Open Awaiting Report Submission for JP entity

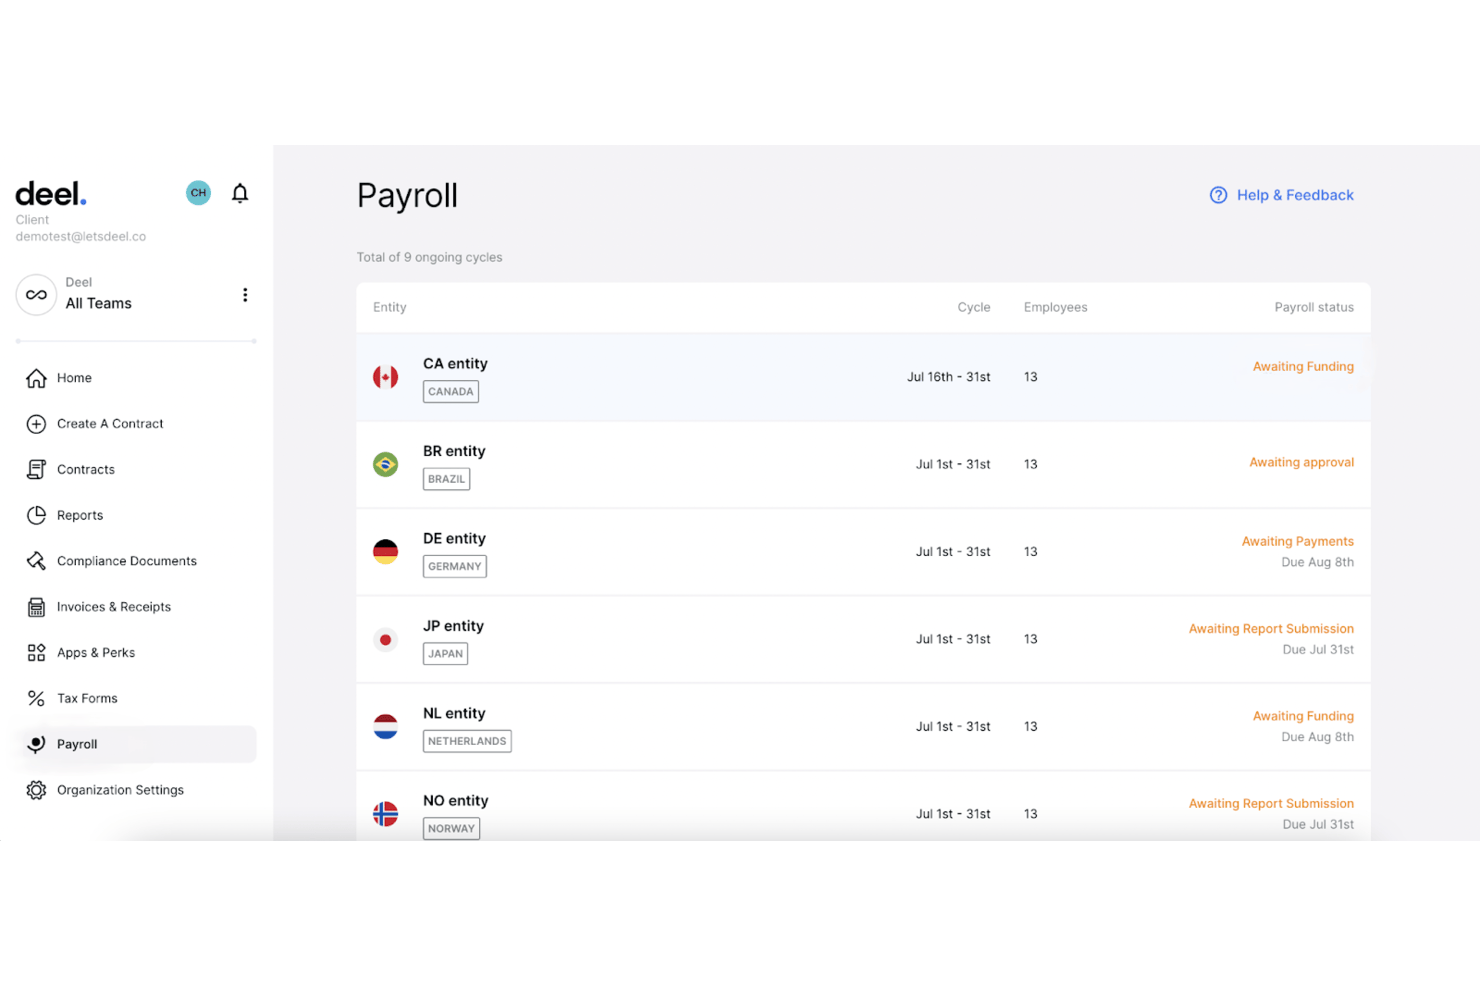click(1271, 629)
